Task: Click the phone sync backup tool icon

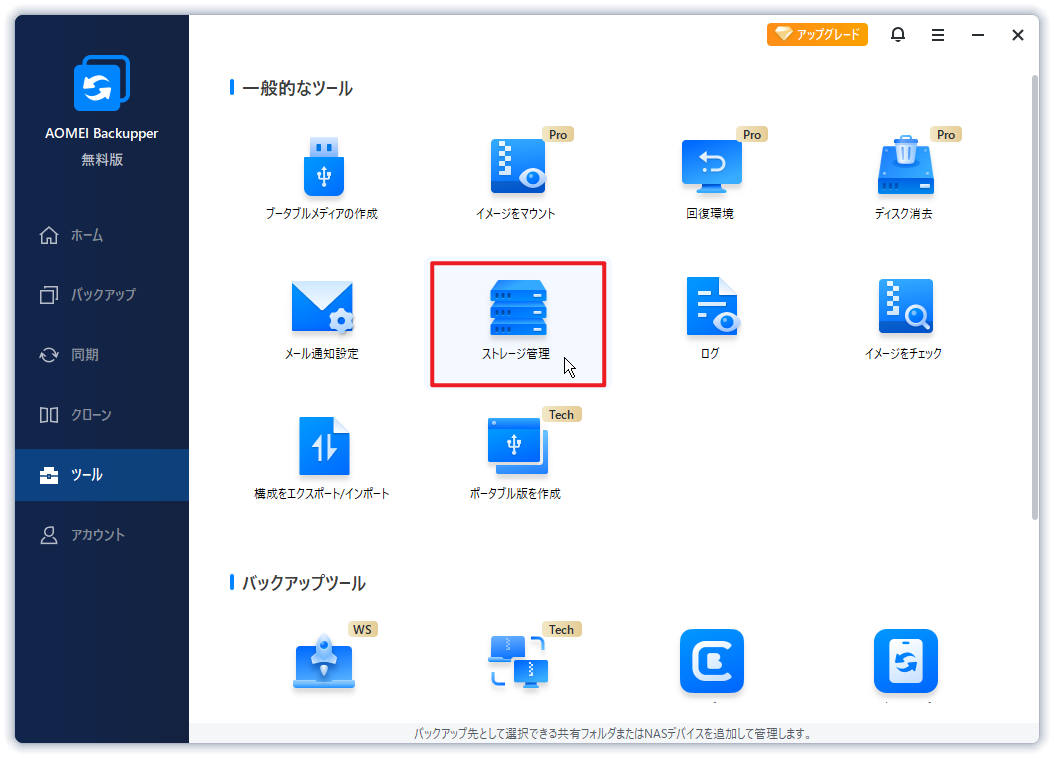Action: point(905,661)
